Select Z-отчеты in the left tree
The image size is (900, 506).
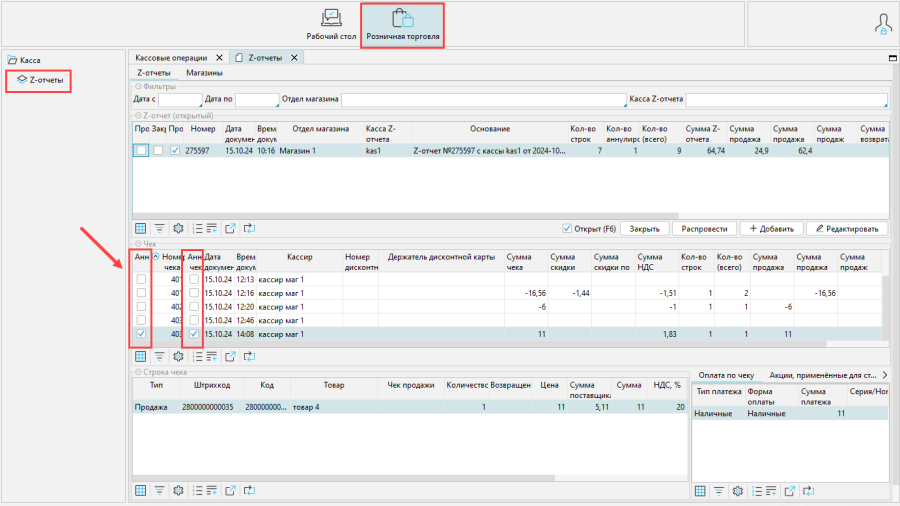tap(46, 78)
